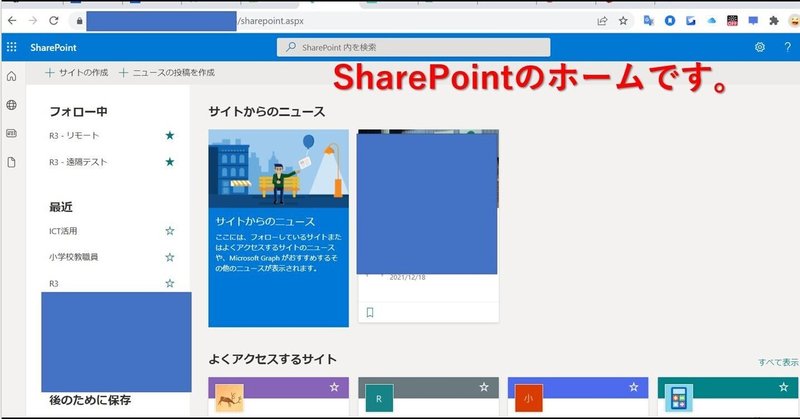
Task: Follow the R3 recent site star
Action: [x=170, y=283]
